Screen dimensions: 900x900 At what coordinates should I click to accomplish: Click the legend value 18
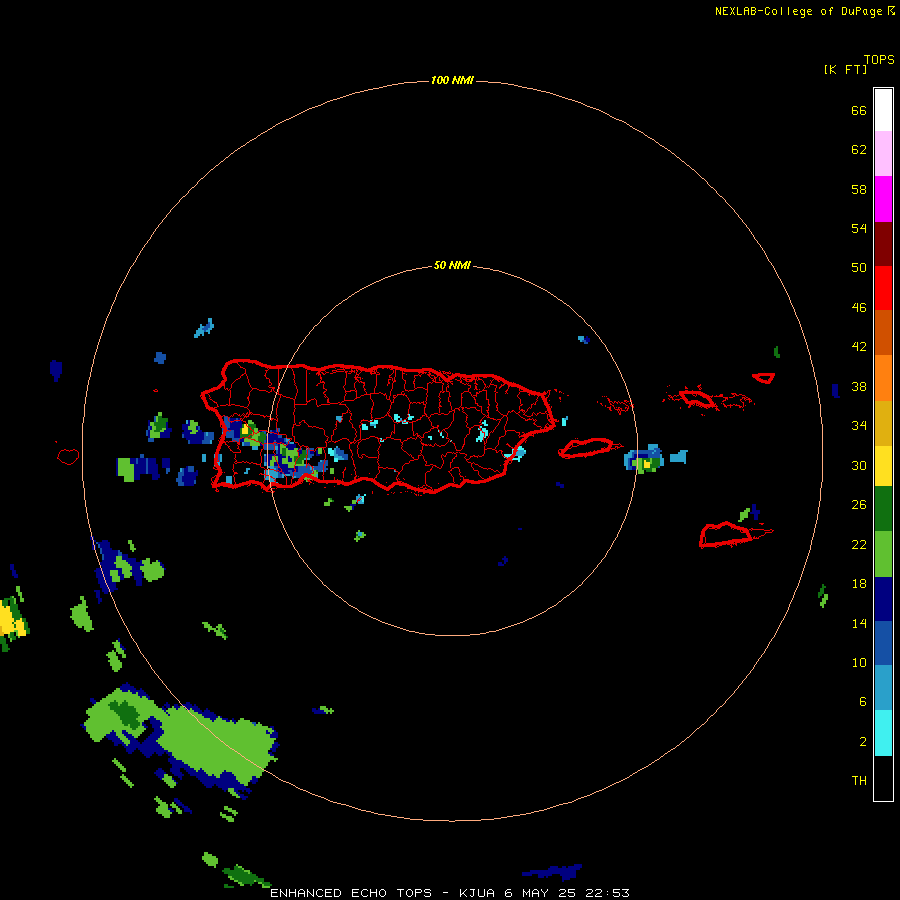859,584
